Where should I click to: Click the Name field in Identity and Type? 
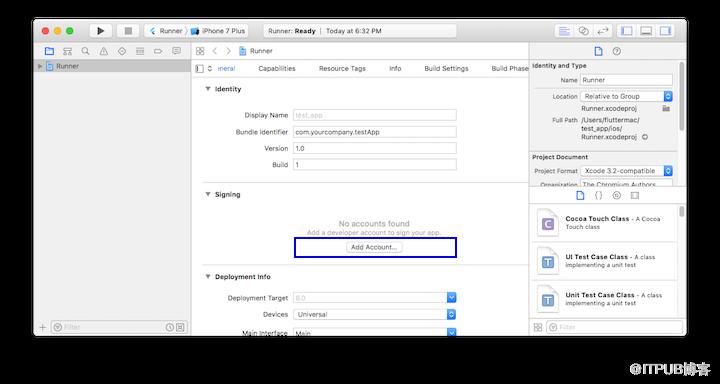[x=626, y=80]
